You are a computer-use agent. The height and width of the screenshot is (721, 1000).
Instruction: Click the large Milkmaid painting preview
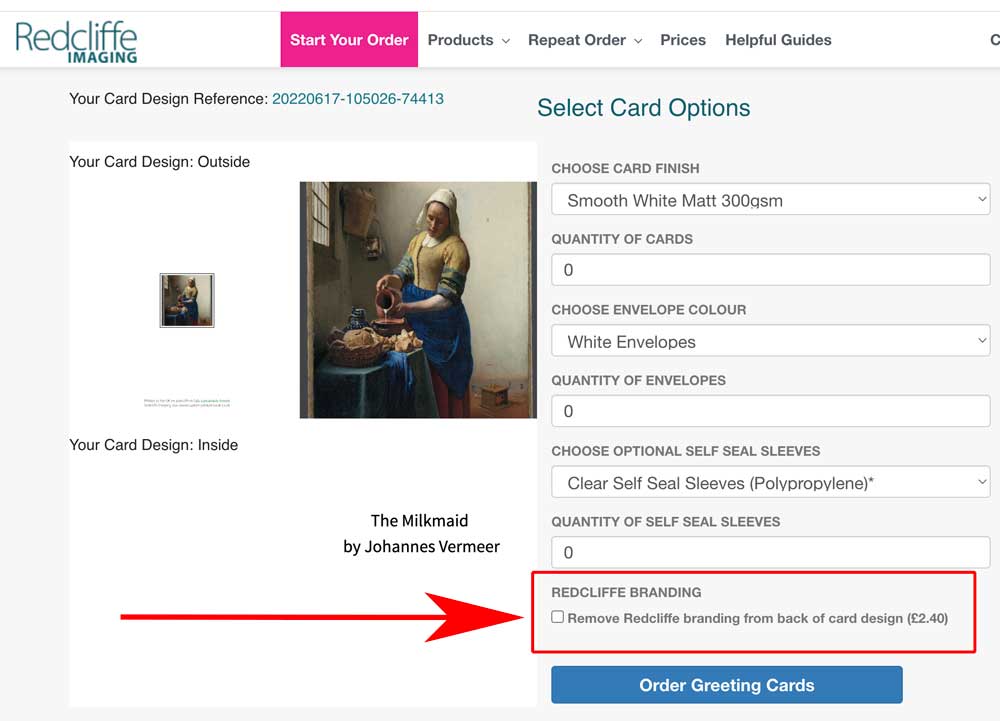pyautogui.click(x=417, y=298)
